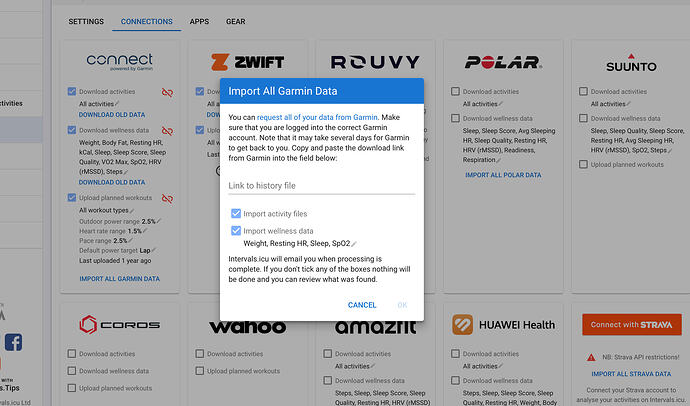Viewport: 690px width, 406px height.
Task: Enable Polar Download activities checkbox
Action: tap(455, 91)
